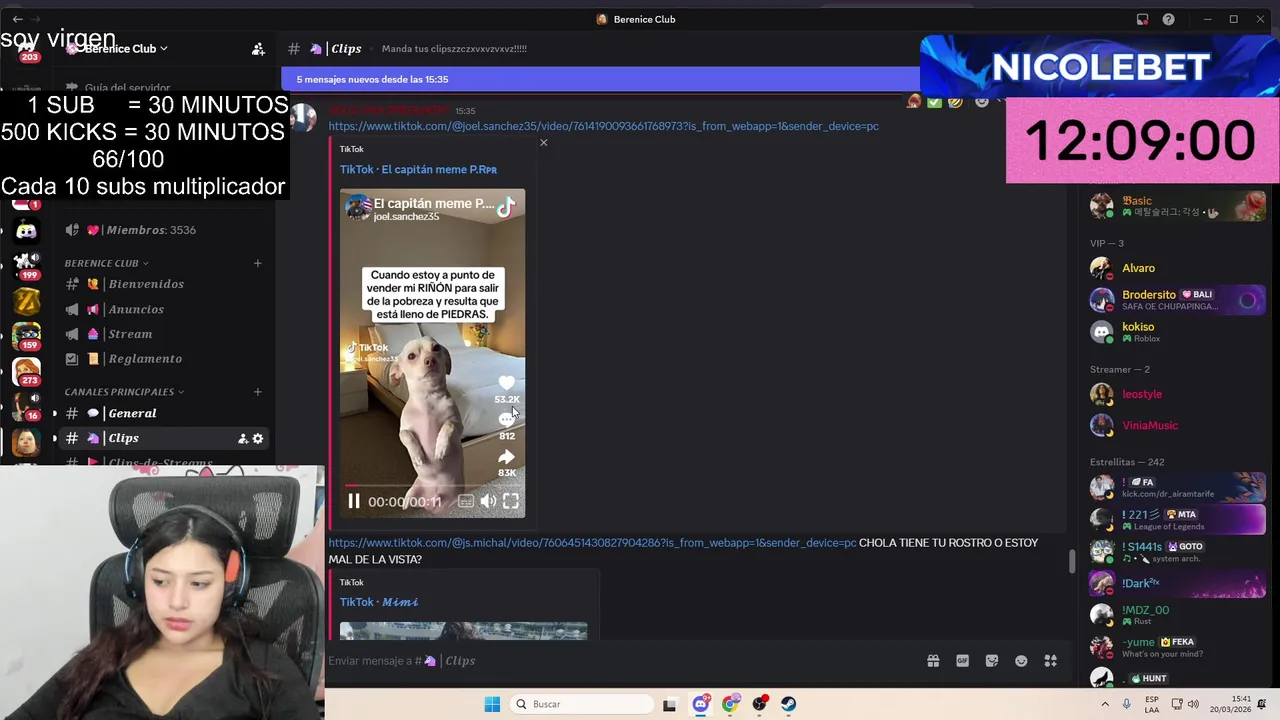Screen dimensions: 1280x720
Task: Open the pastel Discord logo server icon
Action: point(27,231)
